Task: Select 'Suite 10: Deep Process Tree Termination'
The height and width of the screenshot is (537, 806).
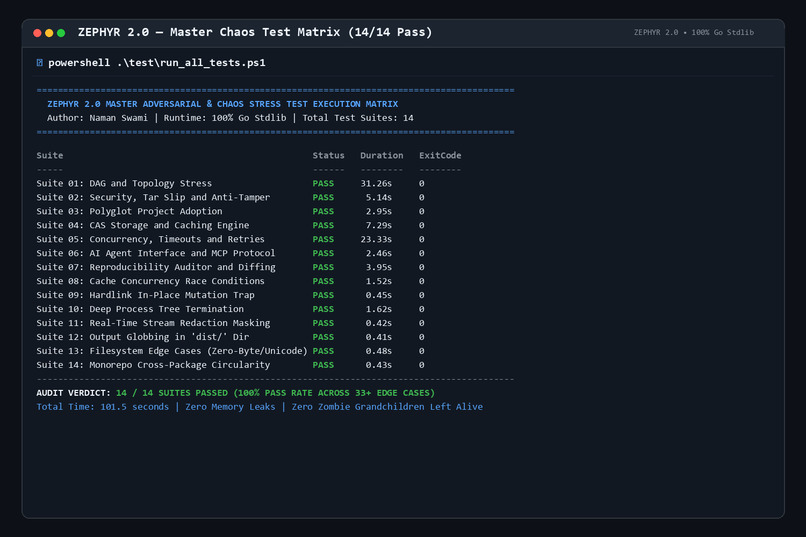Action: [x=140, y=309]
